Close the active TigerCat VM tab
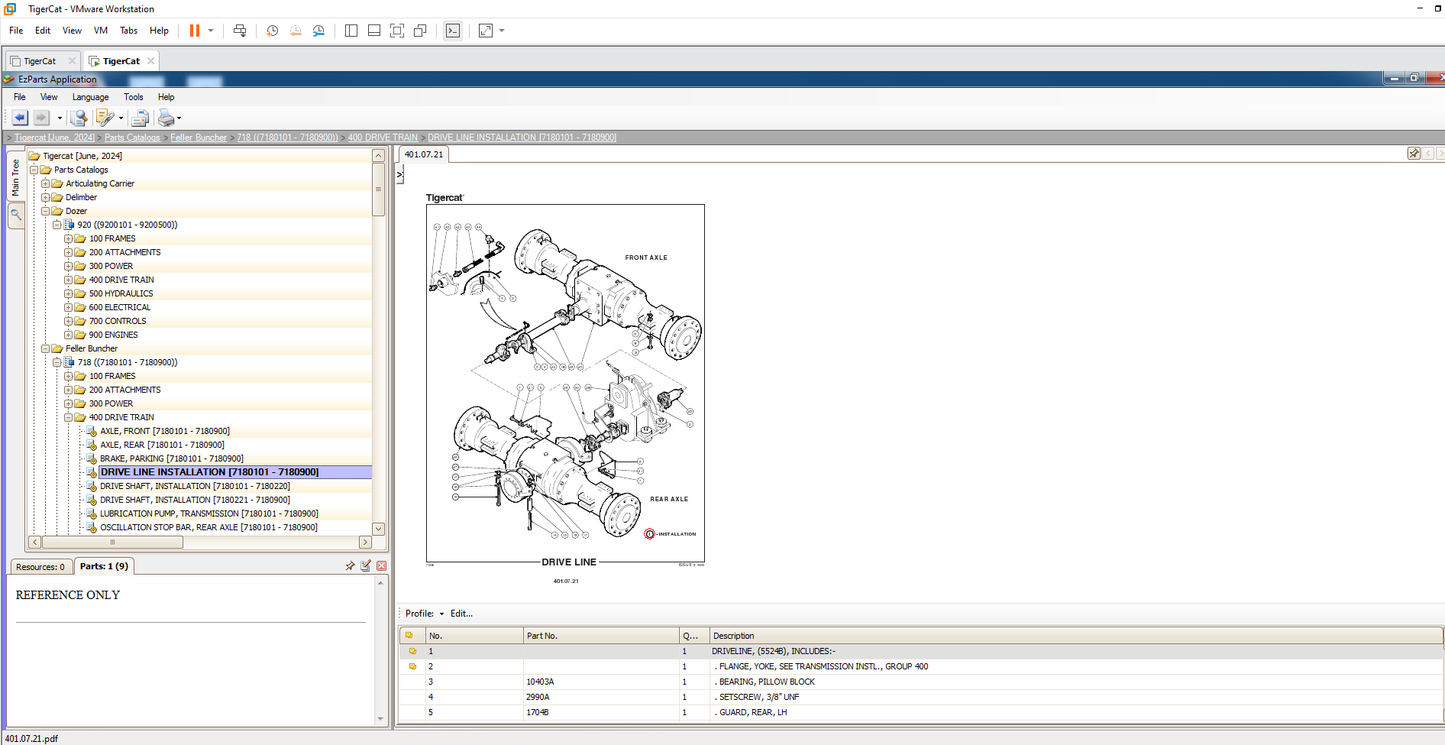The image size is (1445, 745). point(150,61)
